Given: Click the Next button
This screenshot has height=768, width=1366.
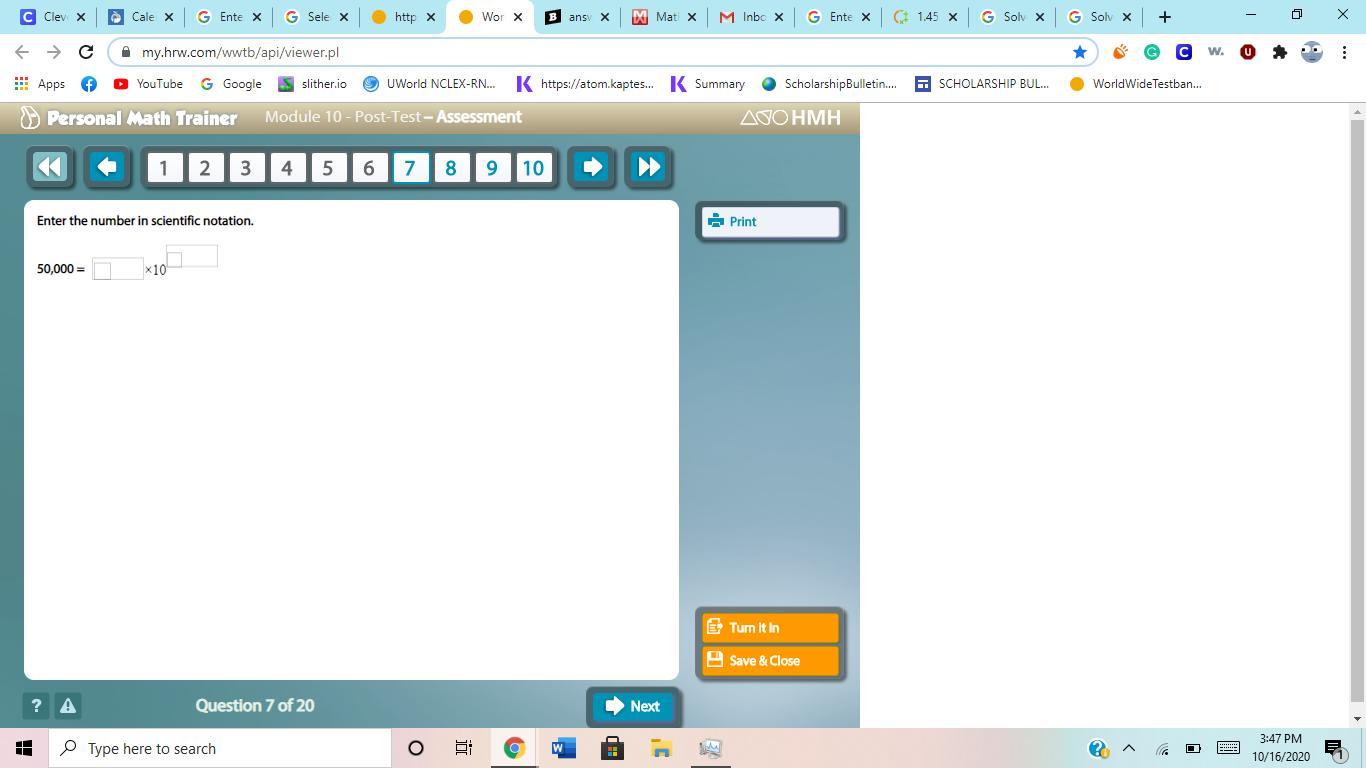Looking at the screenshot, I should click(634, 706).
